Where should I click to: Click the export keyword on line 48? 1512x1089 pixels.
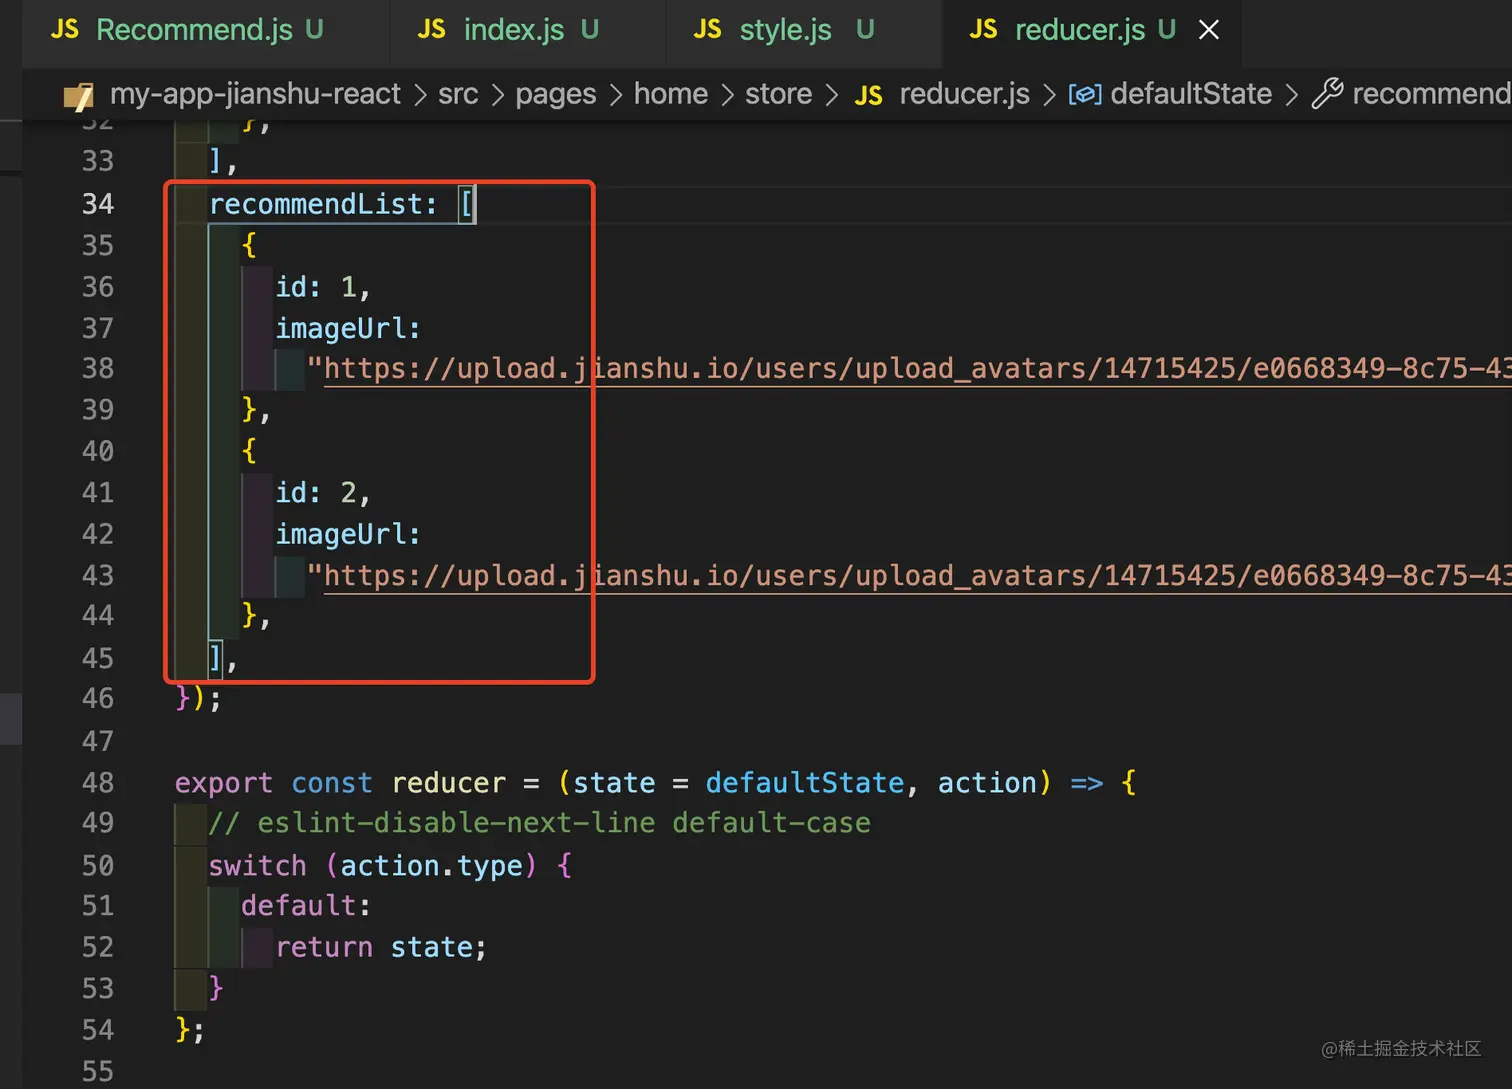[224, 783]
